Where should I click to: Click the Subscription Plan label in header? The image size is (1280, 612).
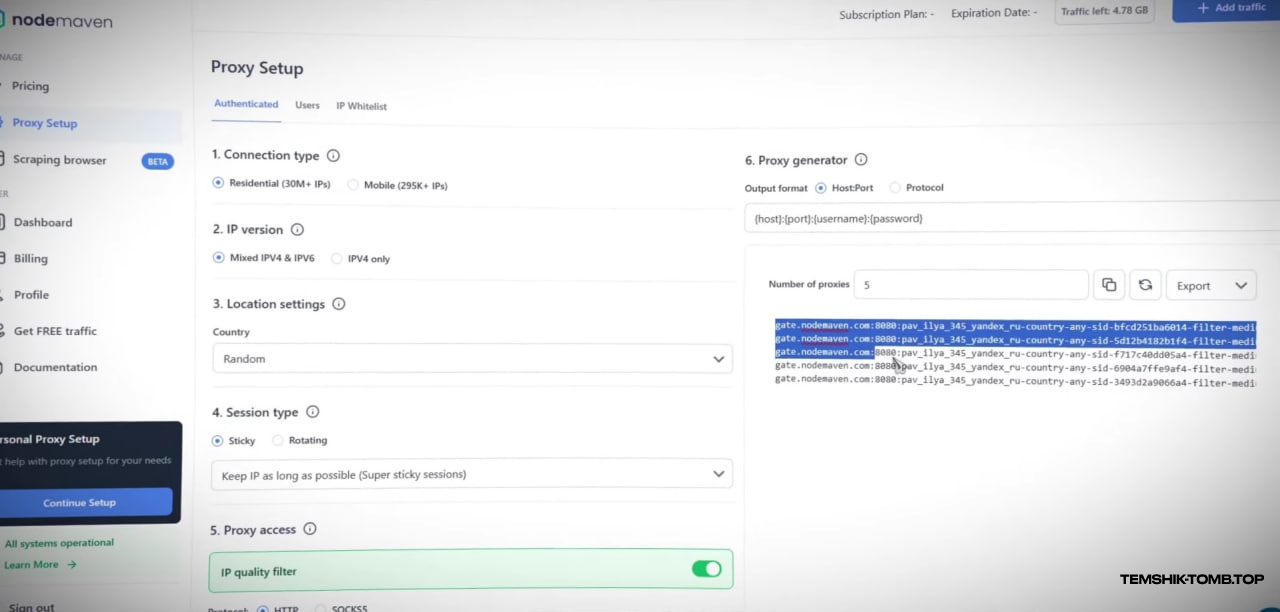(x=886, y=15)
